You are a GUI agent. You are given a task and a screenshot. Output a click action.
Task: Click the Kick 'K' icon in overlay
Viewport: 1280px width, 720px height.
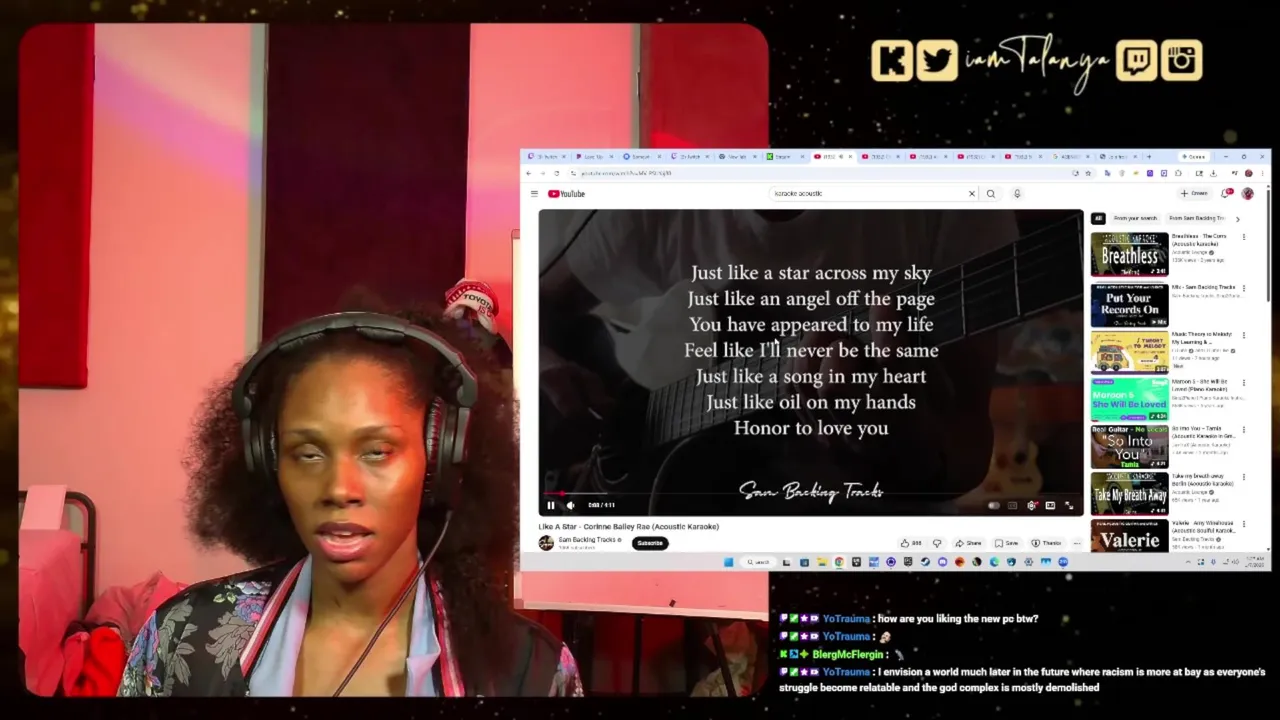coord(892,61)
